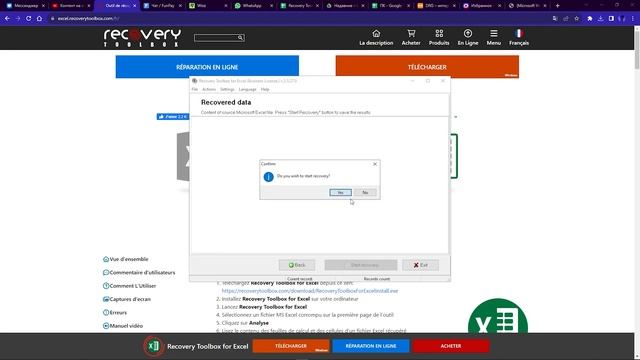This screenshot has height=360, width=640.
Task: Reload the browser page
Action: coord(29,18)
